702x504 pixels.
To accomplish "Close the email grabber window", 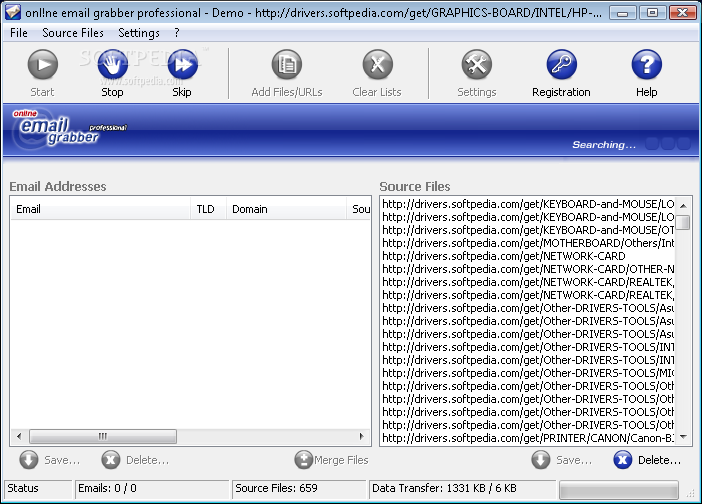I will (682, 13).
